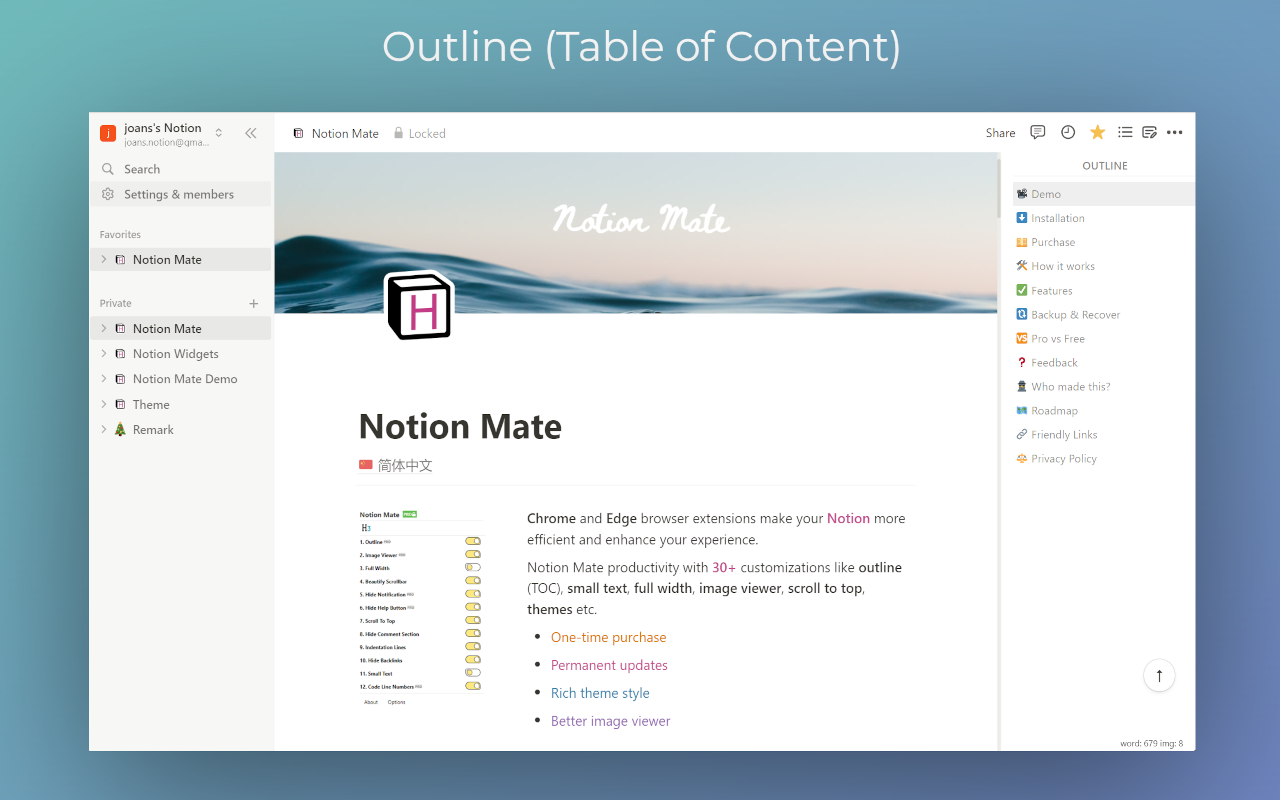Collapse the sidebar with the double-chevron
The height and width of the screenshot is (800, 1280).
click(250, 132)
